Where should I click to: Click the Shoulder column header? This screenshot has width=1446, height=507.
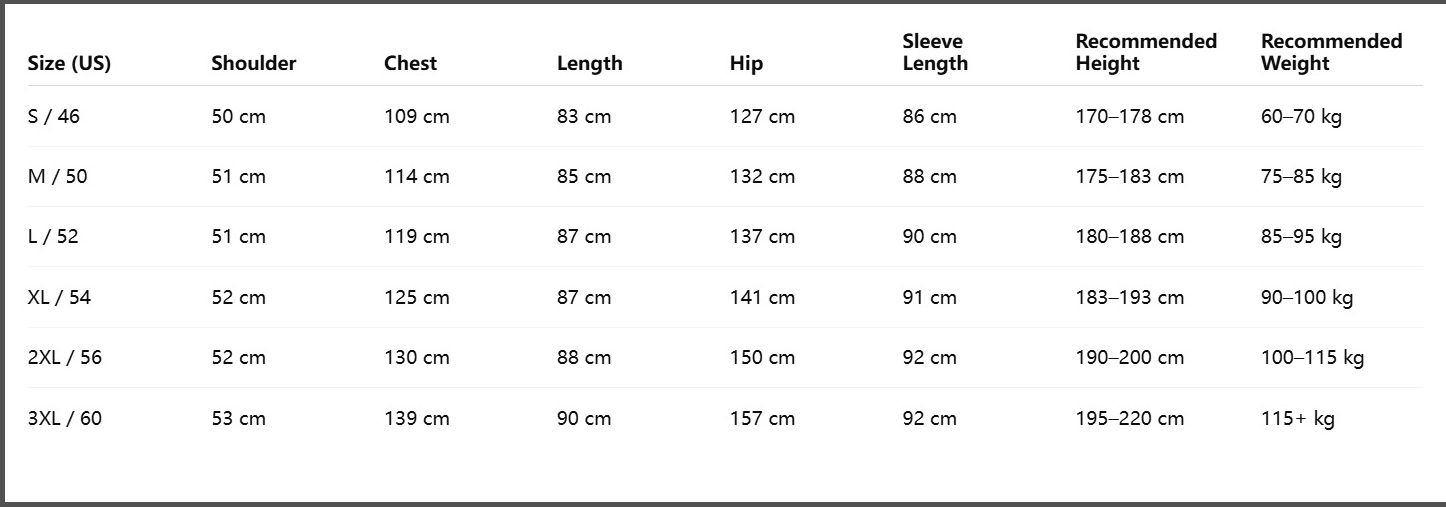[x=253, y=63]
